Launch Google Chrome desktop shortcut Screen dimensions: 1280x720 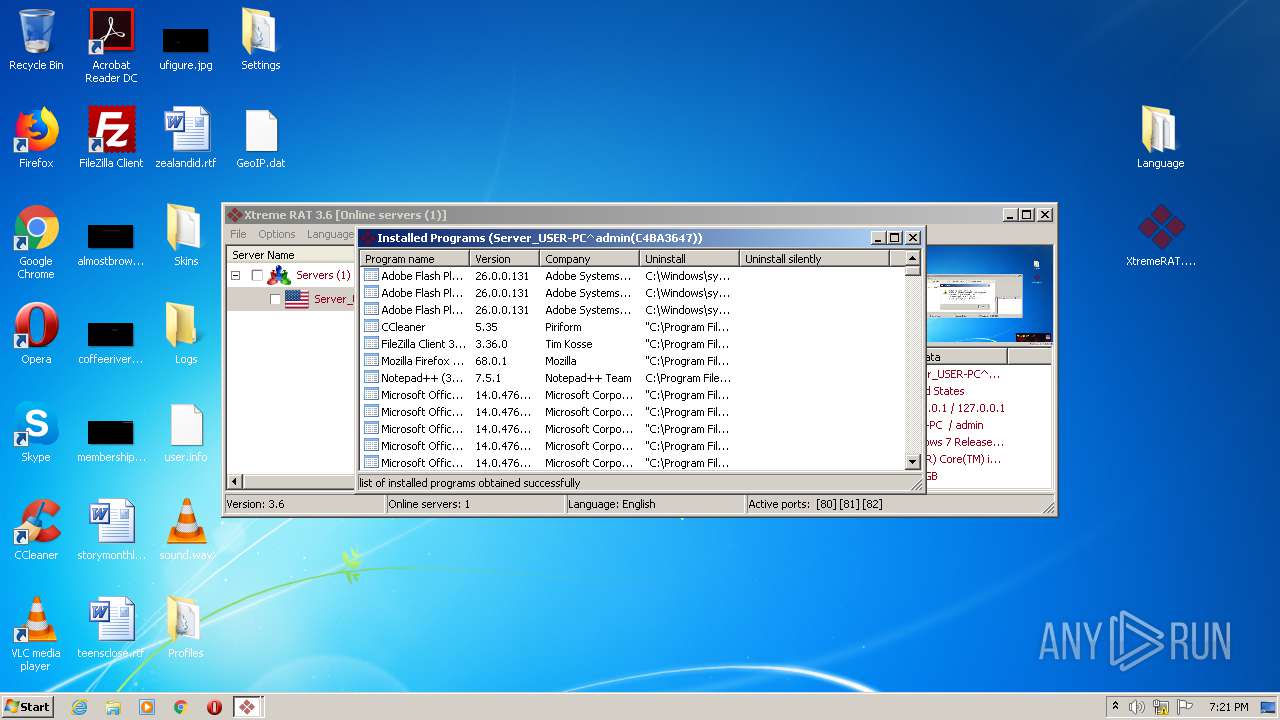click(x=36, y=242)
